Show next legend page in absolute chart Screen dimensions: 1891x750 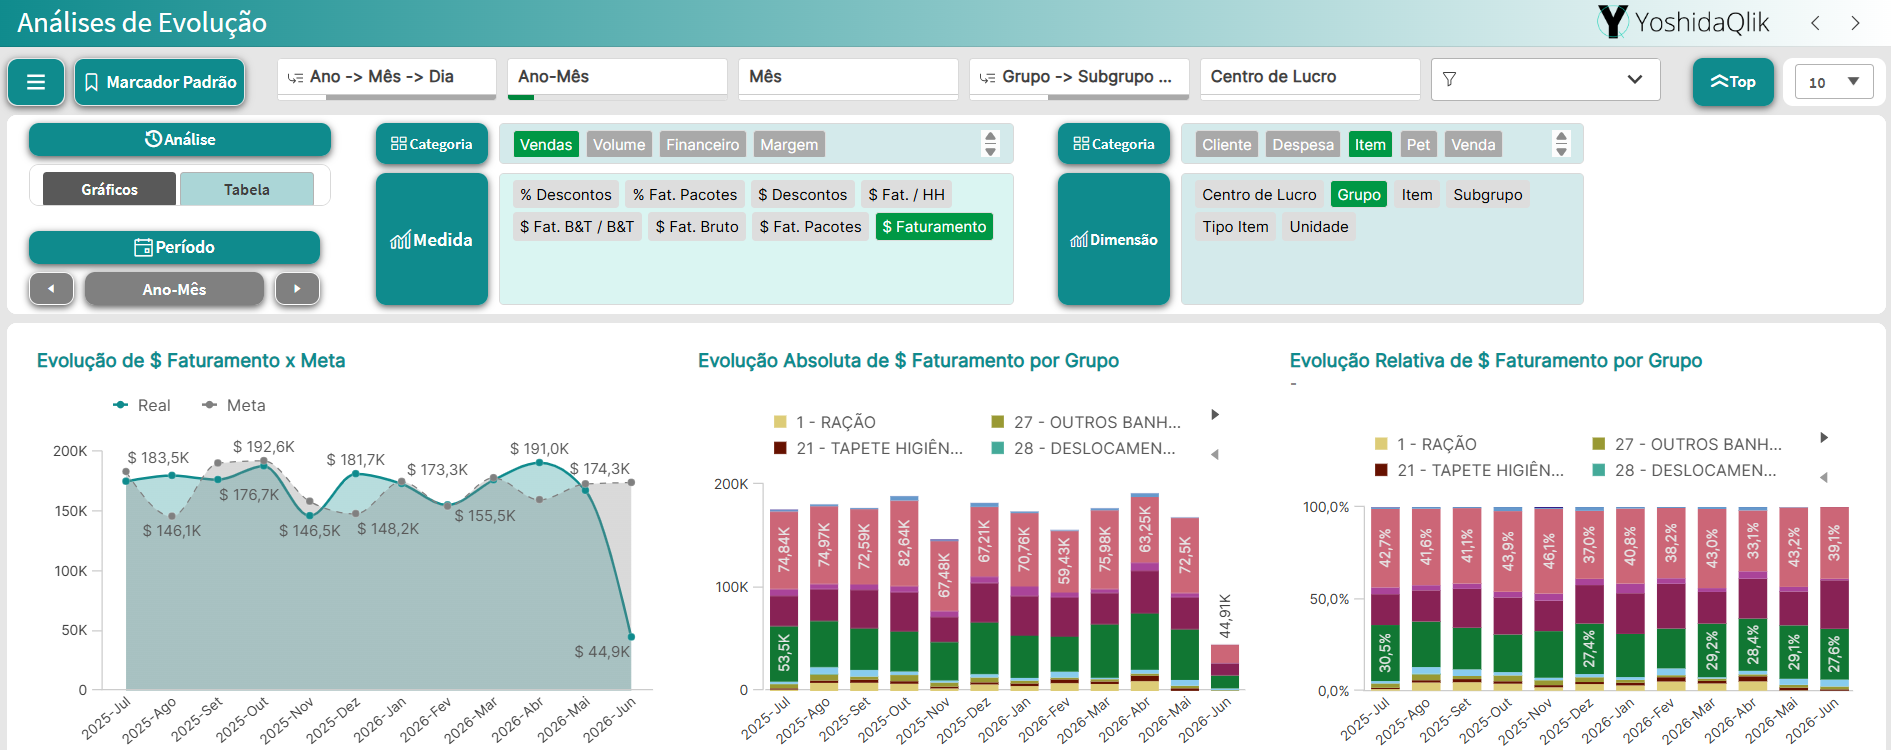pos(1215,415)
